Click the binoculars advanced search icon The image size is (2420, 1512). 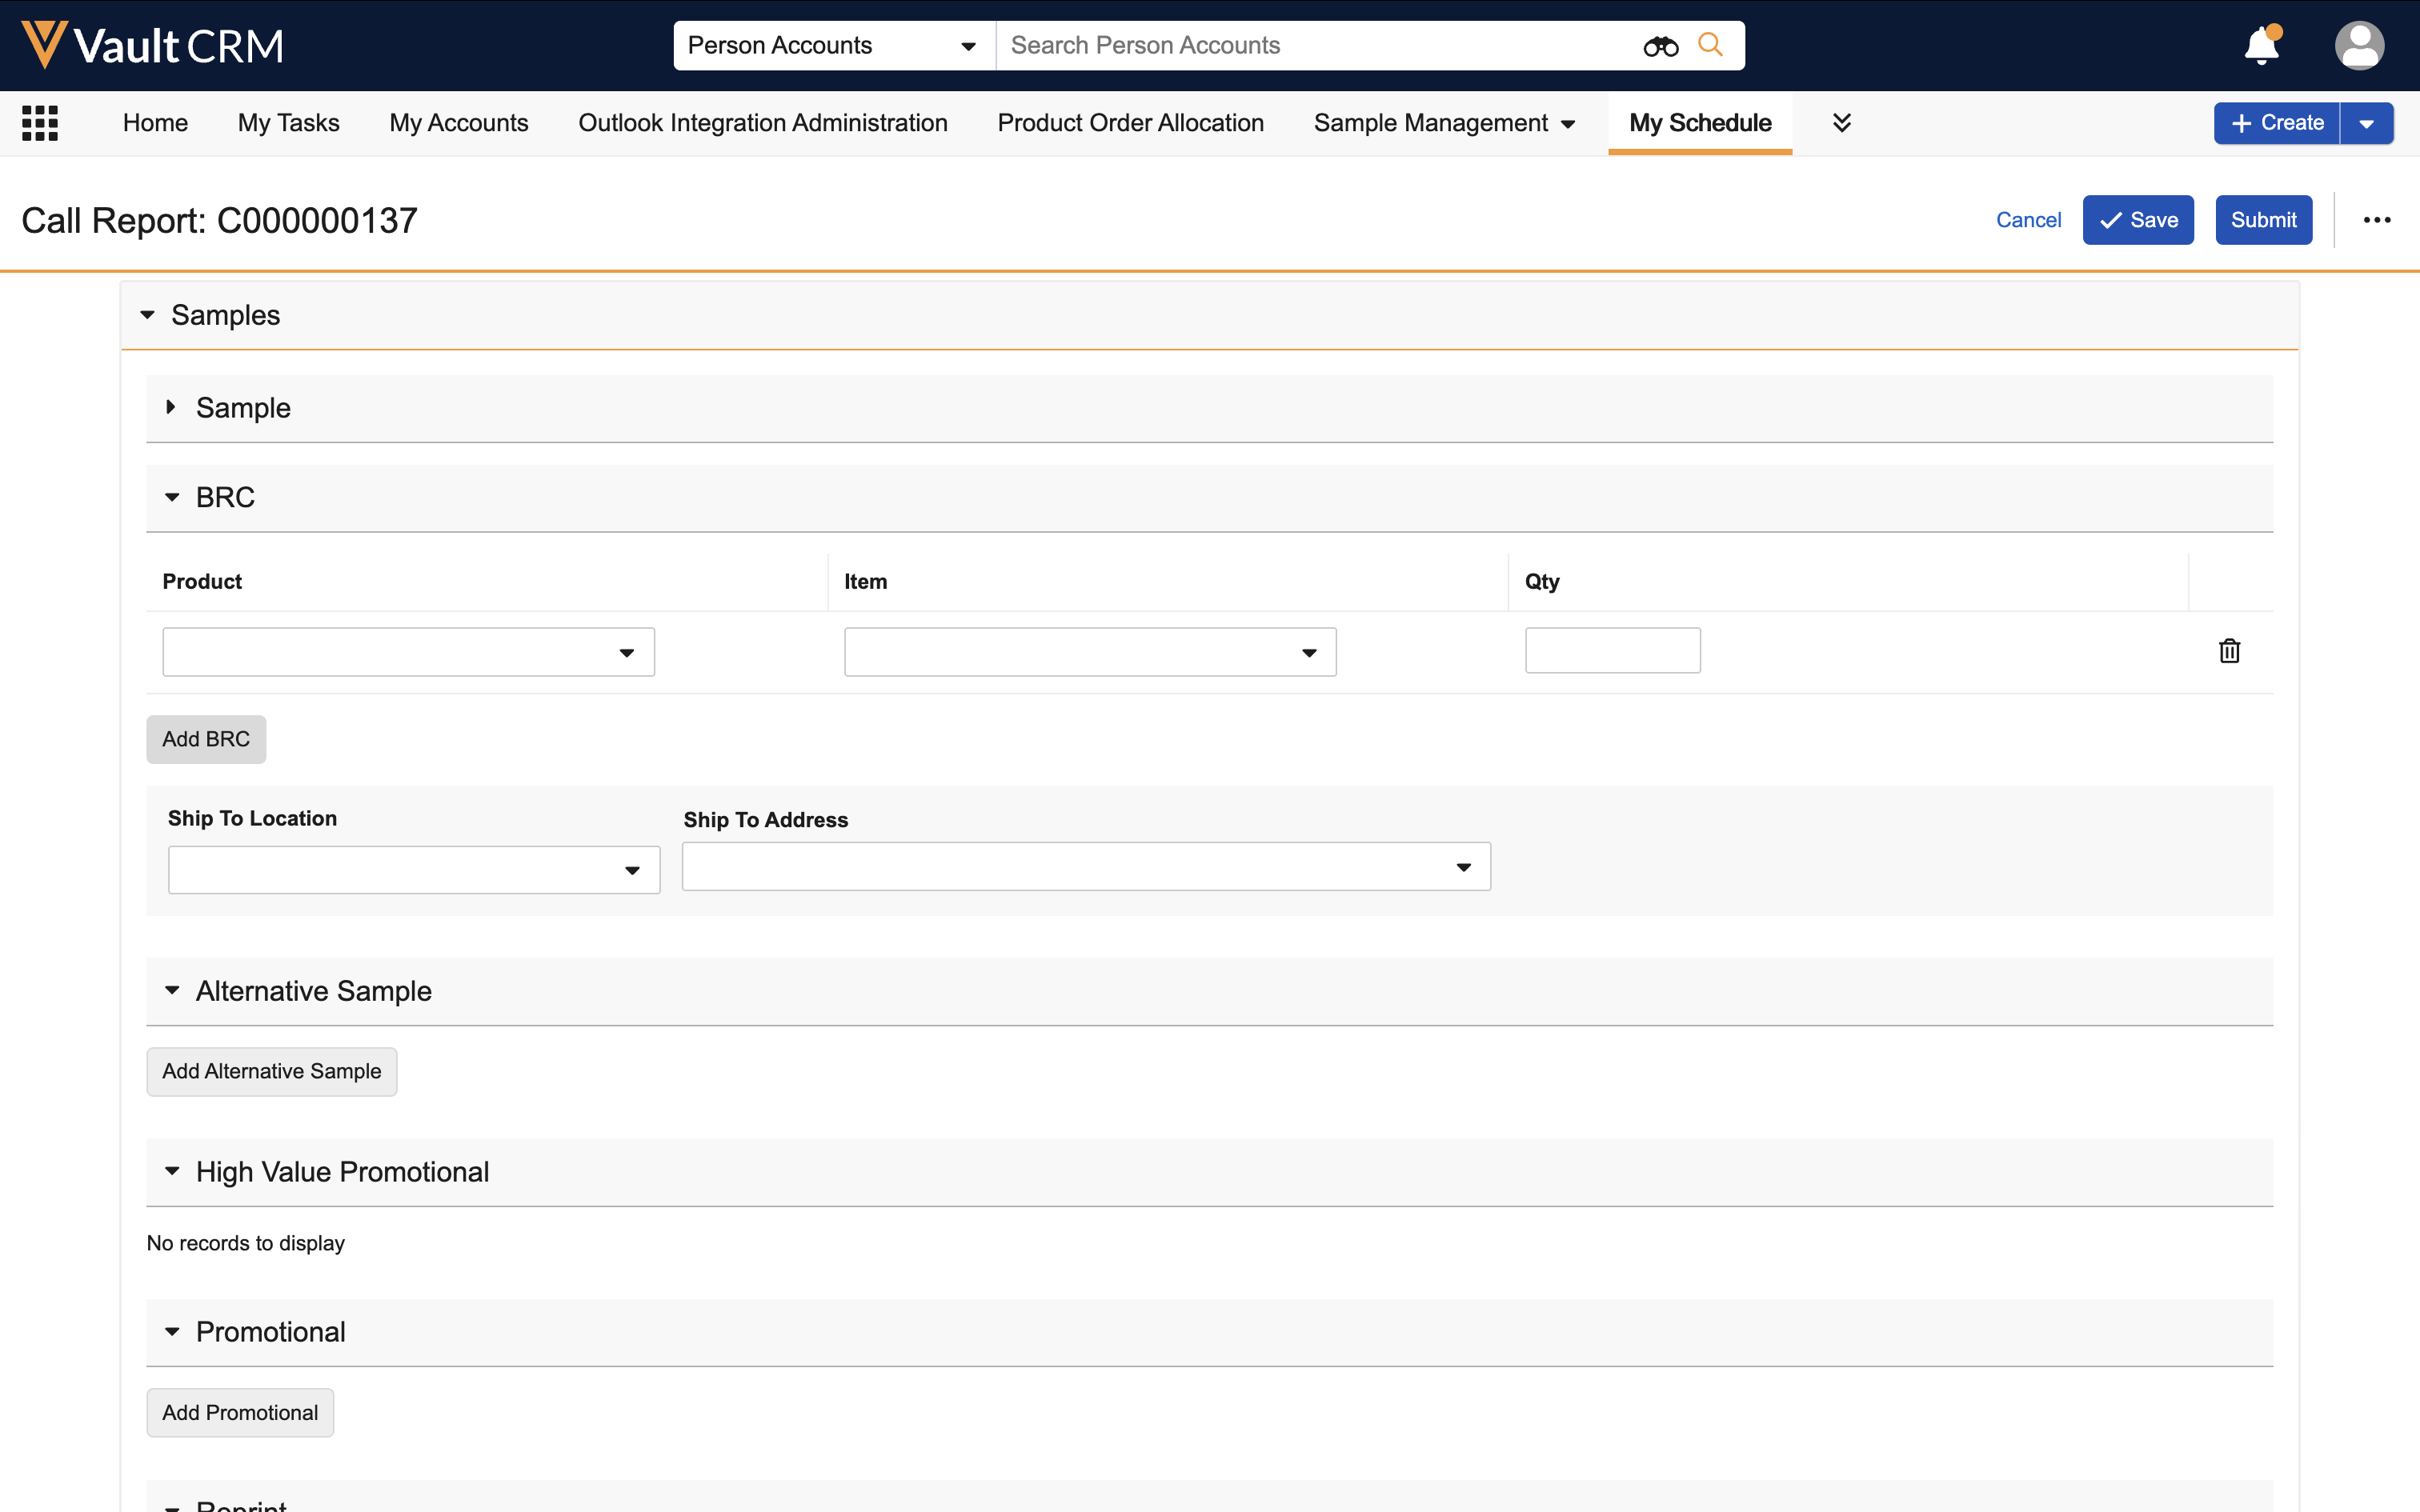1660,46
